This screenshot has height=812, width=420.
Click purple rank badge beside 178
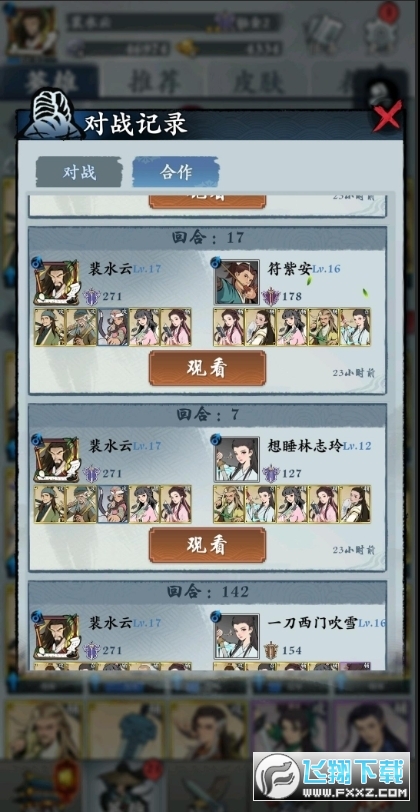270,297
